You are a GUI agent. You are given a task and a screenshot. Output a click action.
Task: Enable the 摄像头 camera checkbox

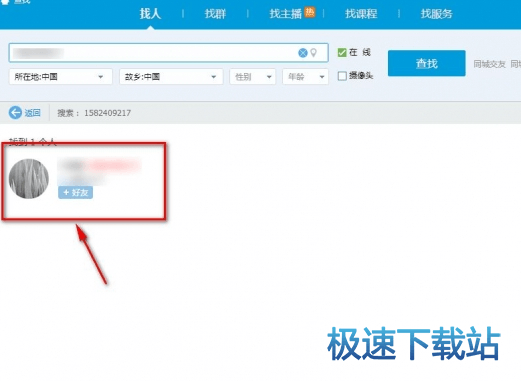(x=342, y=76)
